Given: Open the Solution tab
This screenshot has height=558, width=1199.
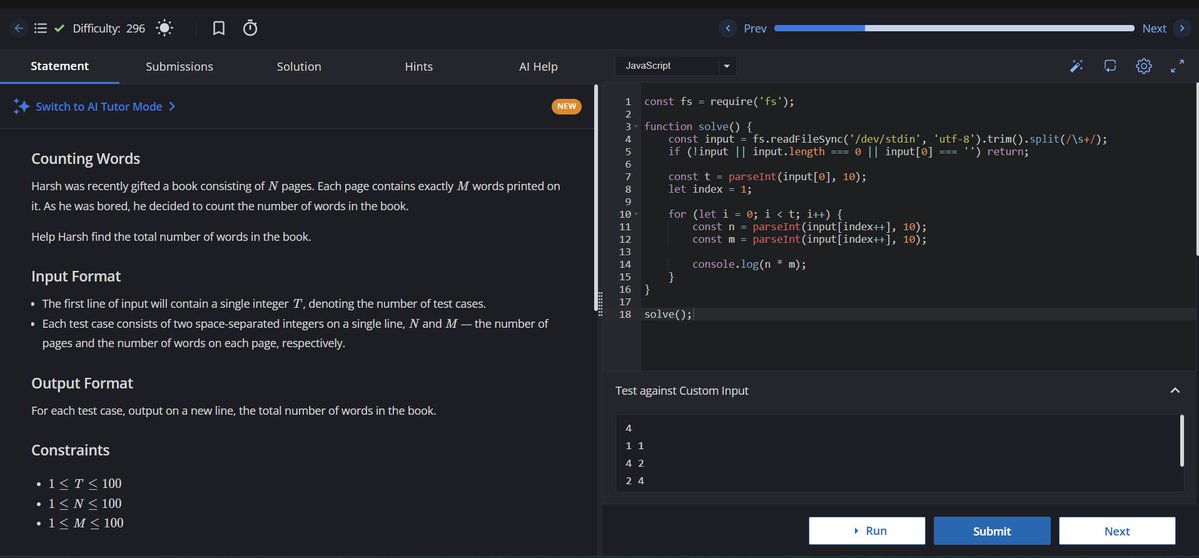Looking at the screenshot, I should tap(299, 67).
